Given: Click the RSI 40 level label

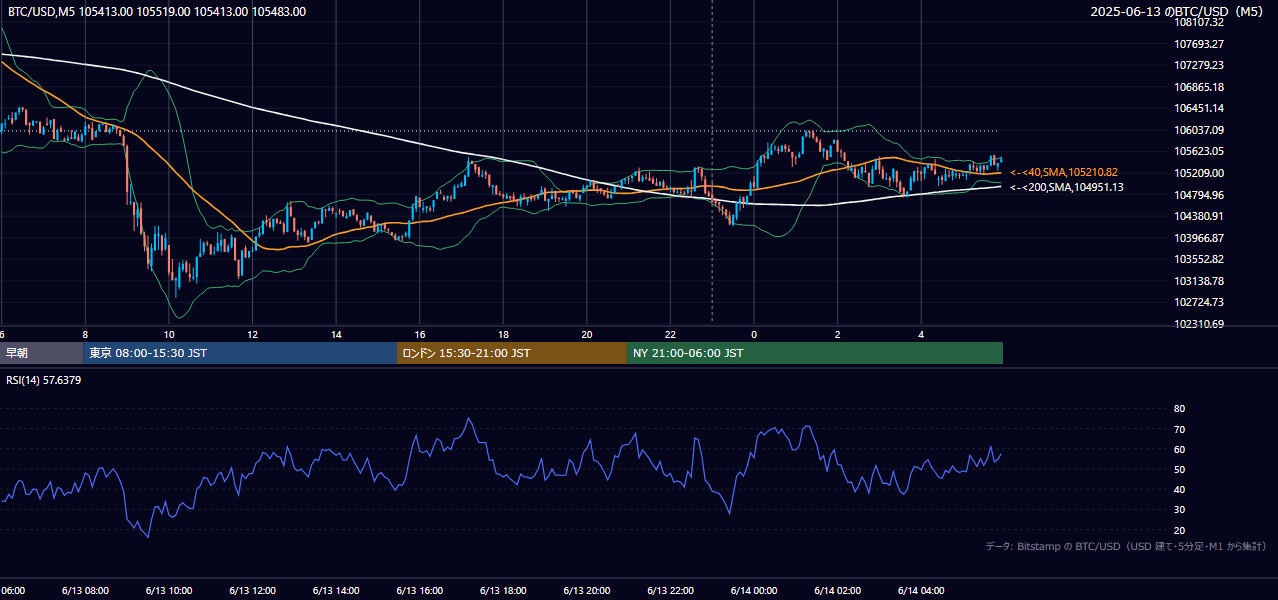Looking at the screenshot, I should 1179,489.
